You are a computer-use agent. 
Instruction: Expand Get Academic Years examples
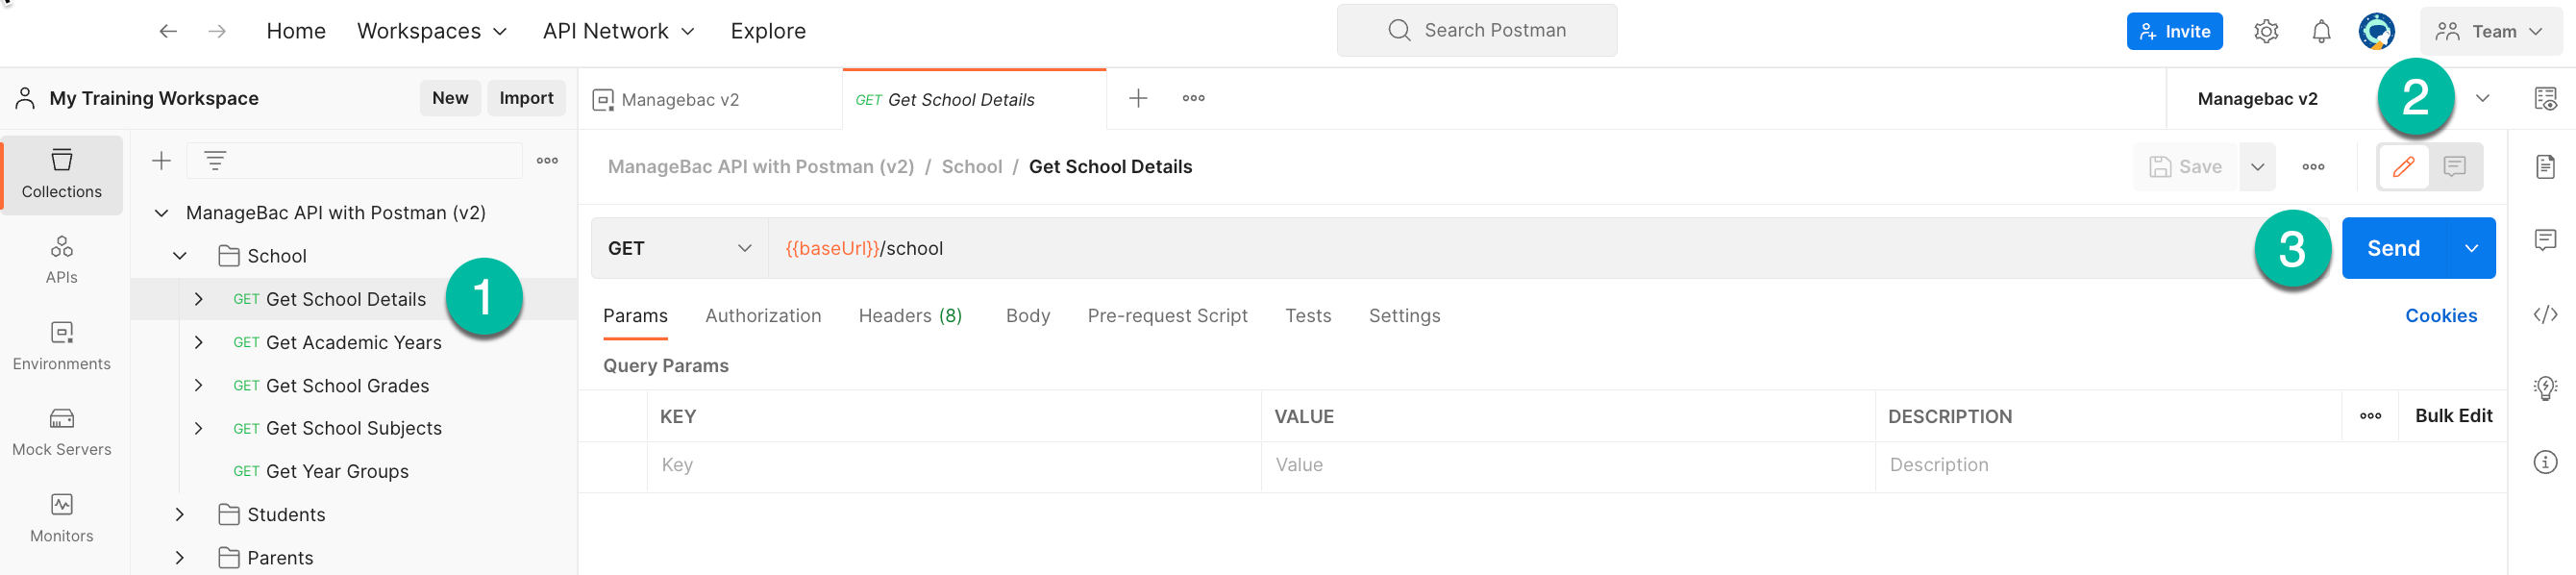pyautogui.click(x=199, y=342)
